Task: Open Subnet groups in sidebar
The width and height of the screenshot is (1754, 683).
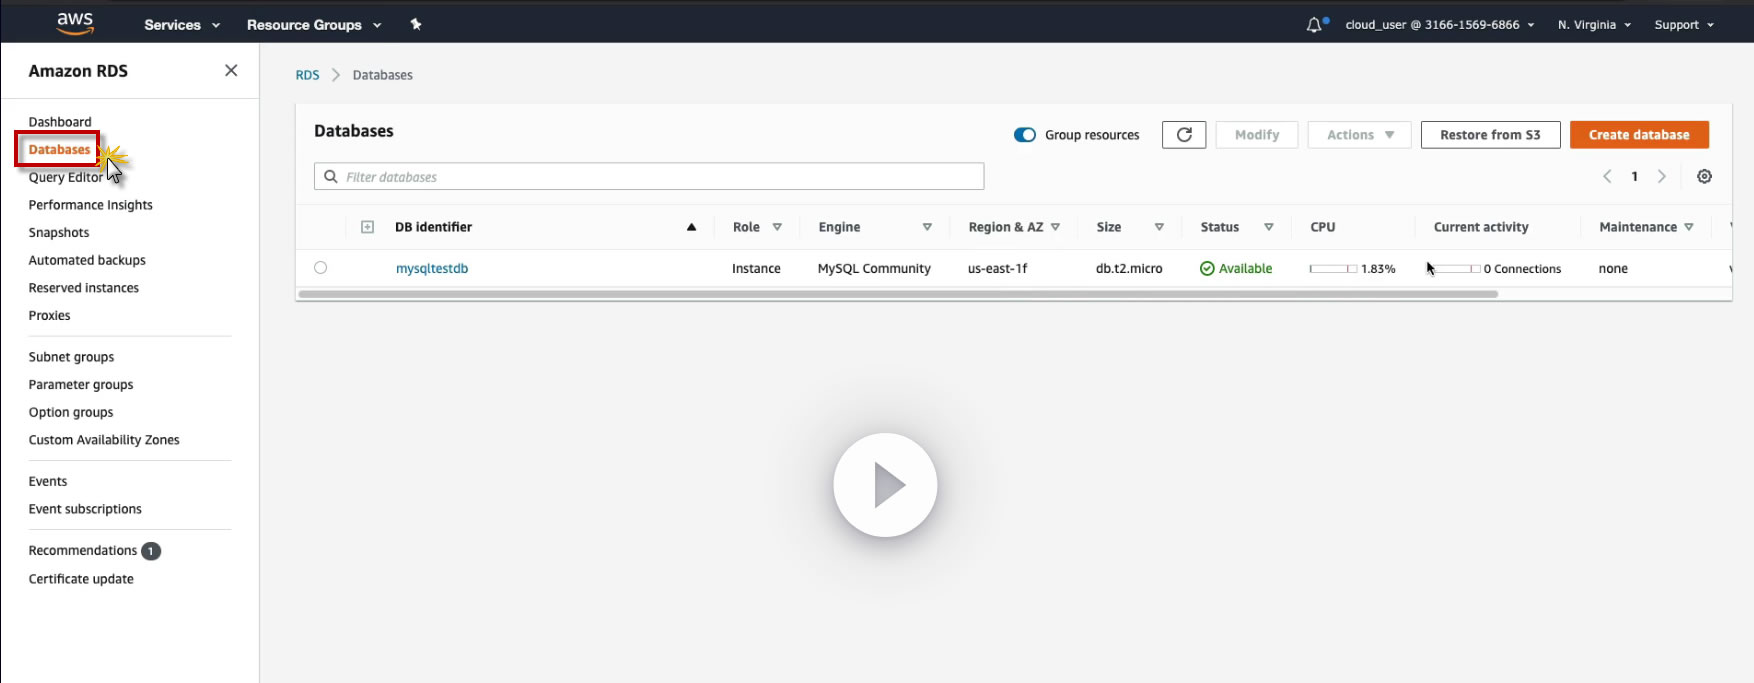Action: pyautogui.click(x=71, y=357)
